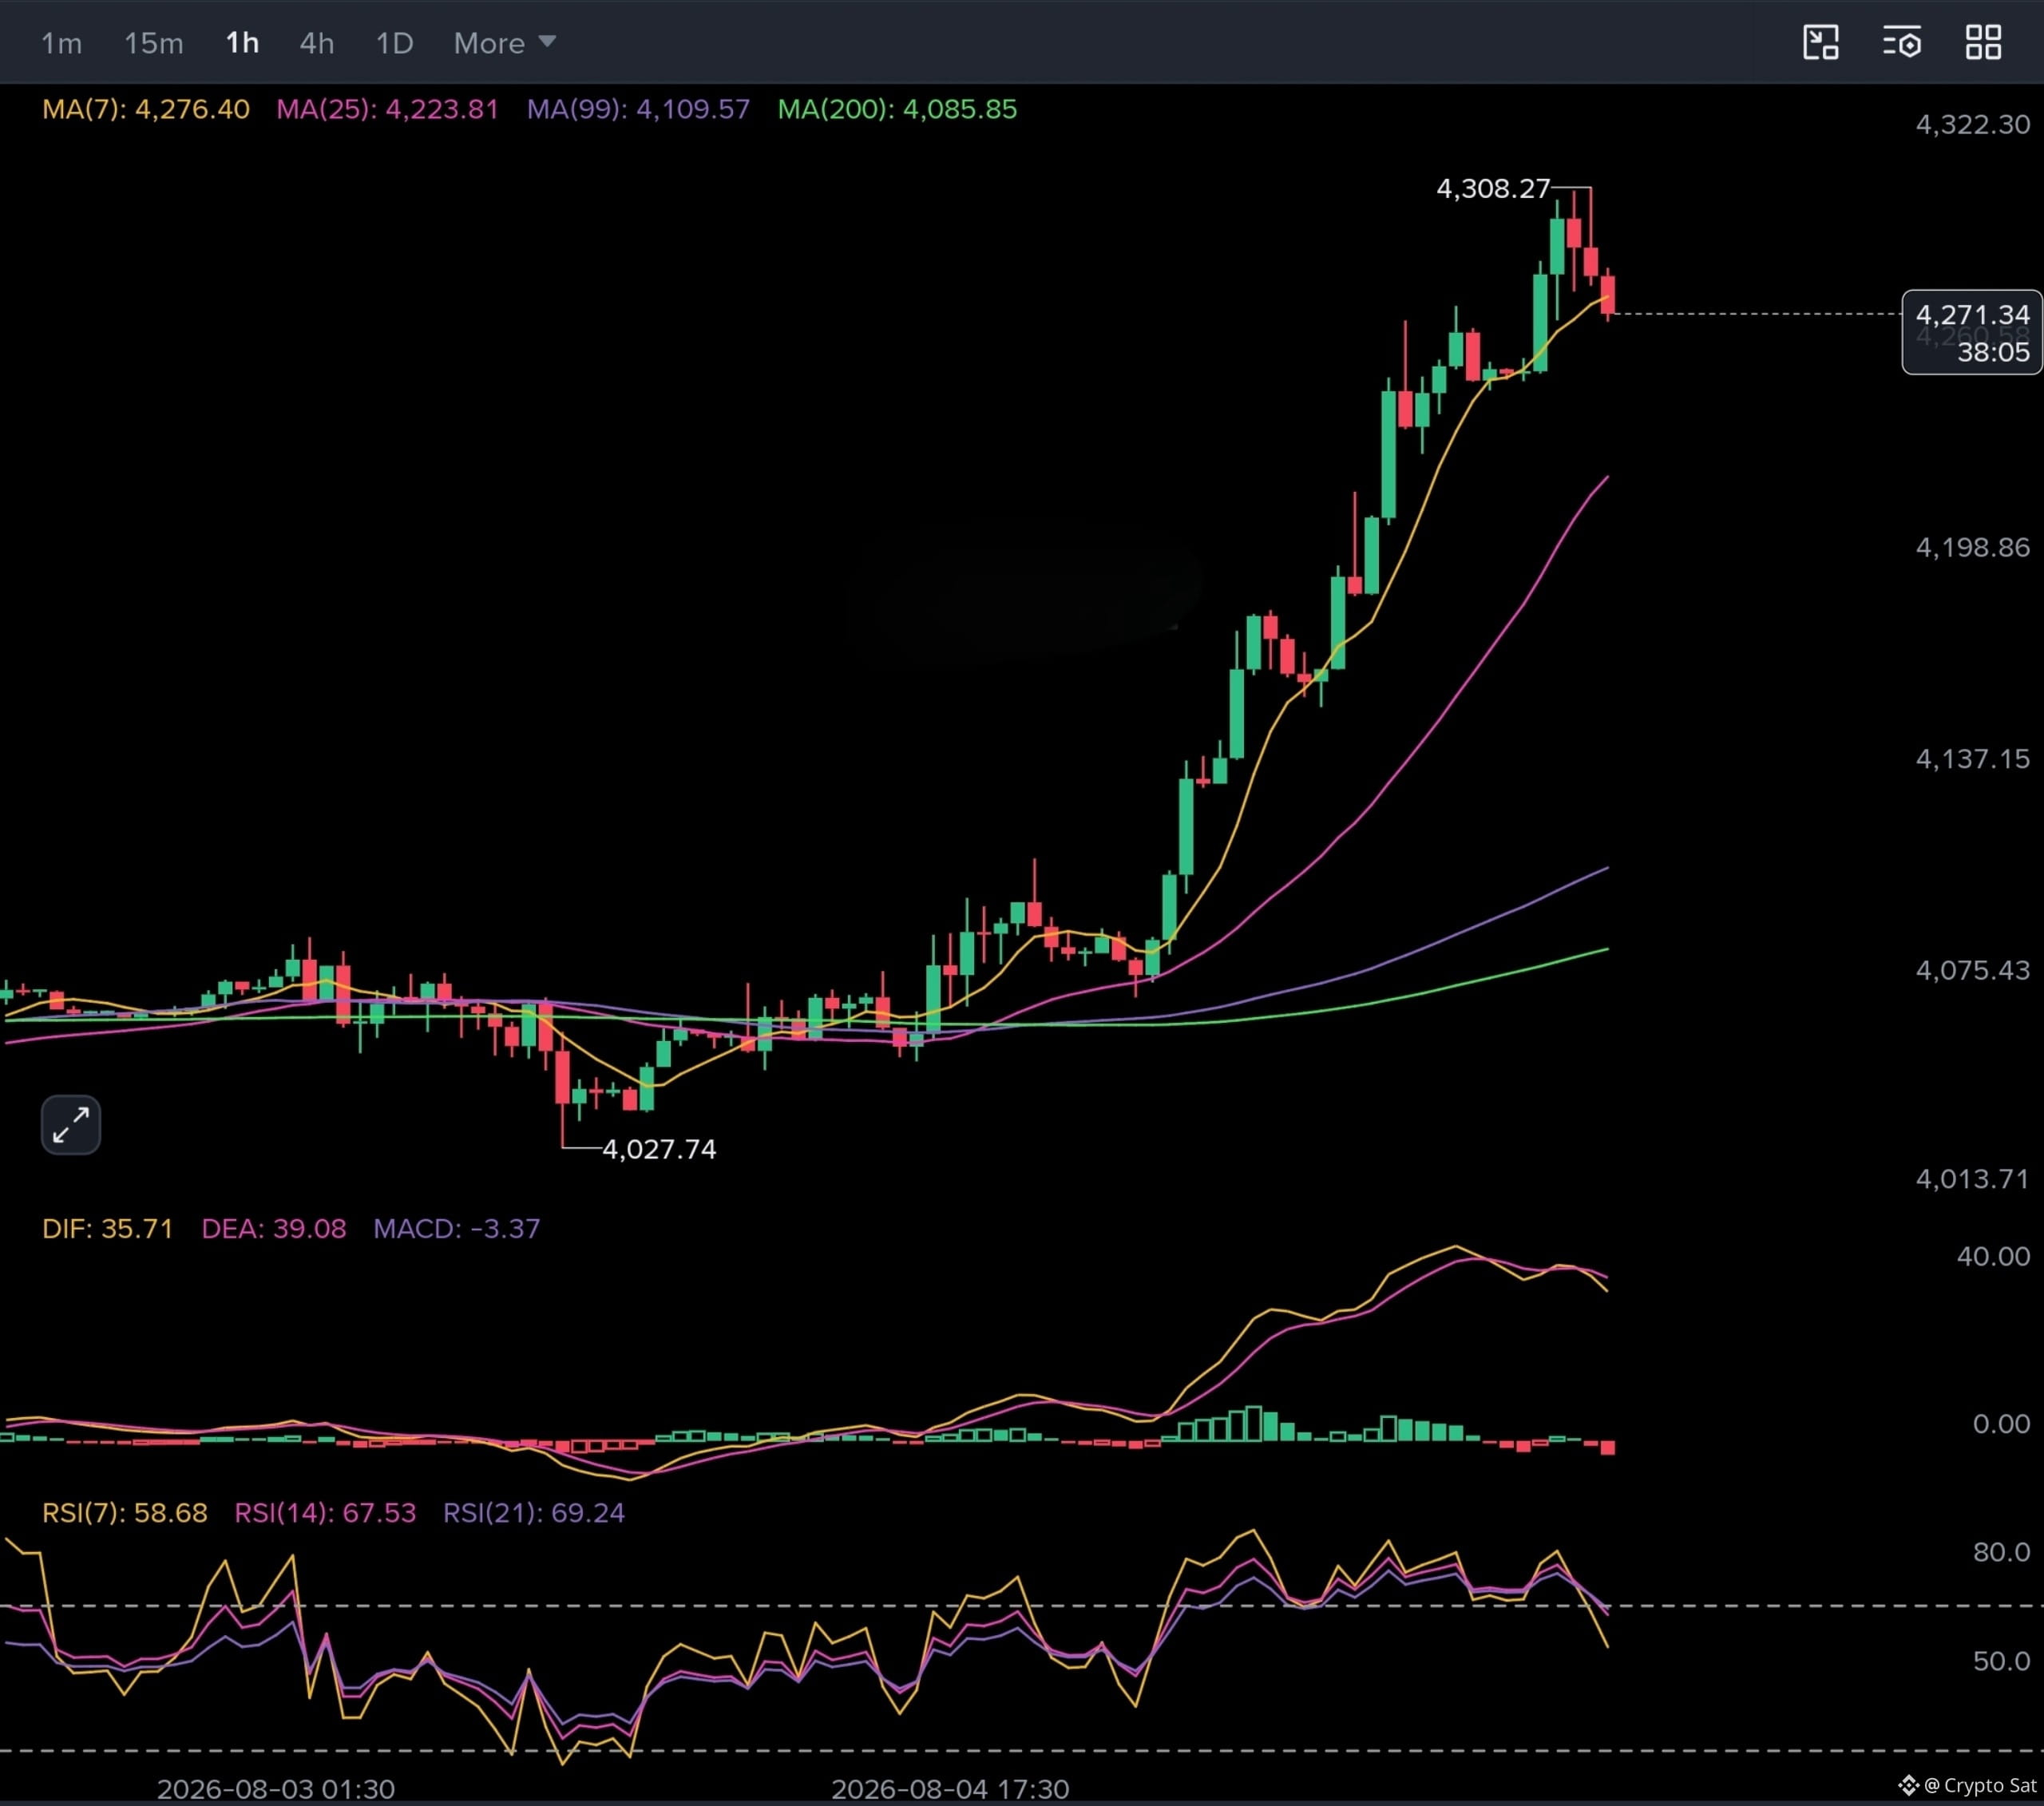Click the RSI(14): 67.53 label

tap(325, 1512)
